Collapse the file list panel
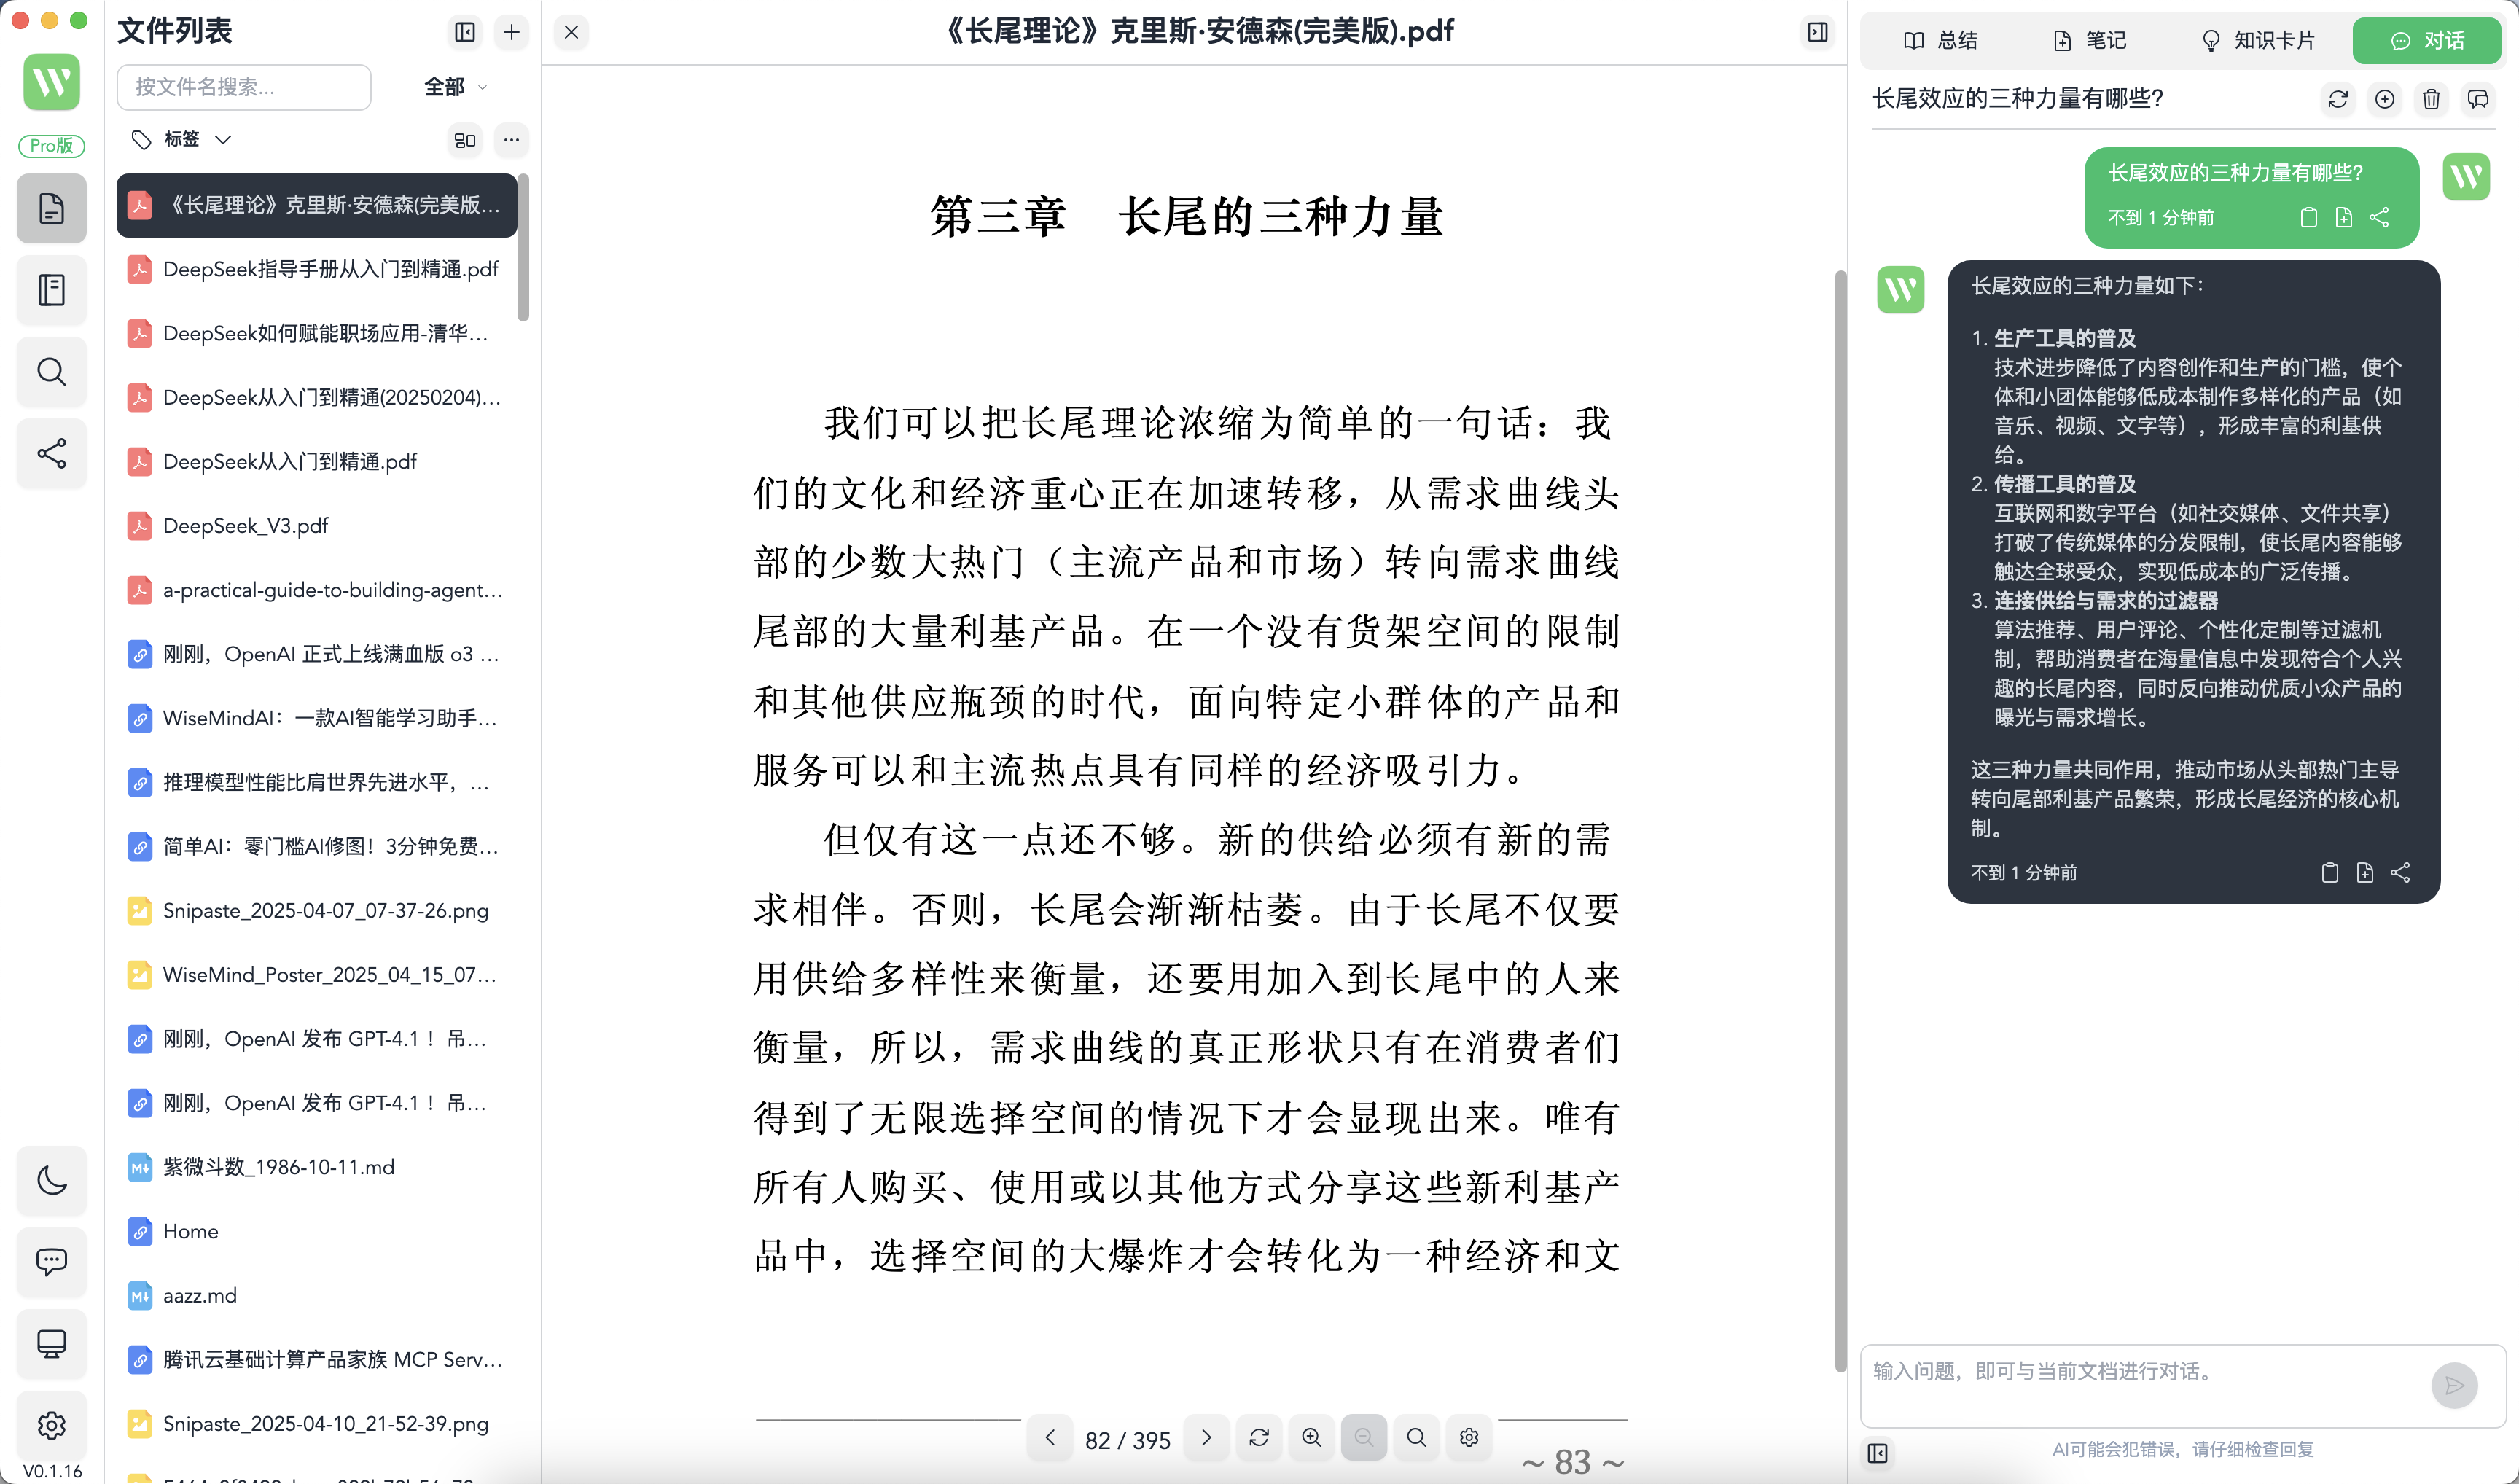 tap(465, 32)
